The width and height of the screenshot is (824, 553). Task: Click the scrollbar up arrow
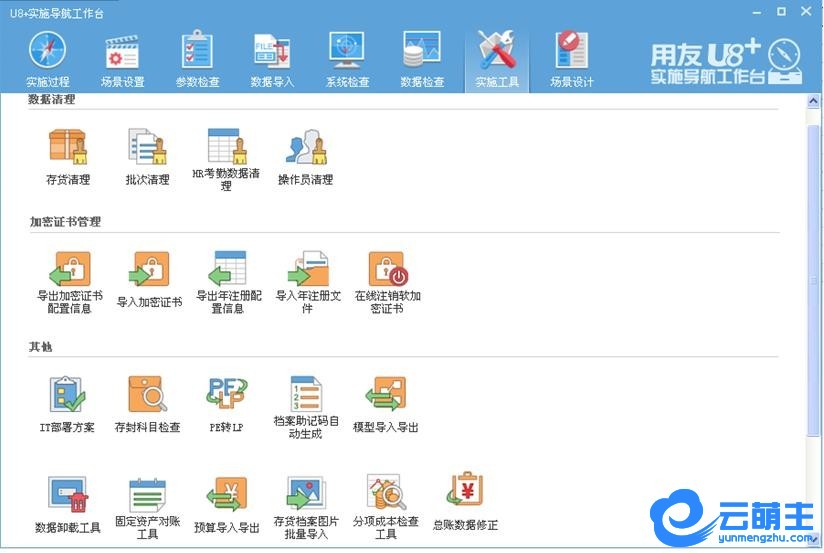point(814,104)
